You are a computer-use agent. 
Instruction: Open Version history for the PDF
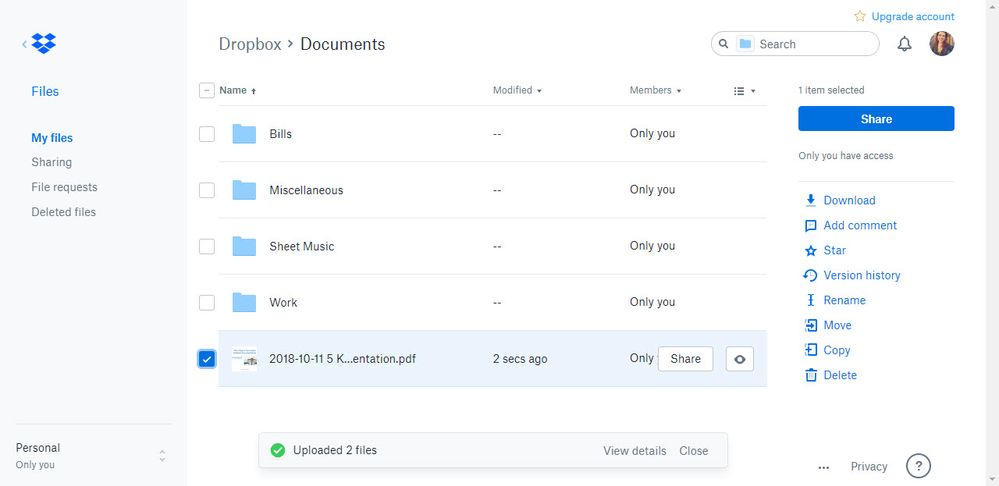pyautogui.click(x=861, y=275)
